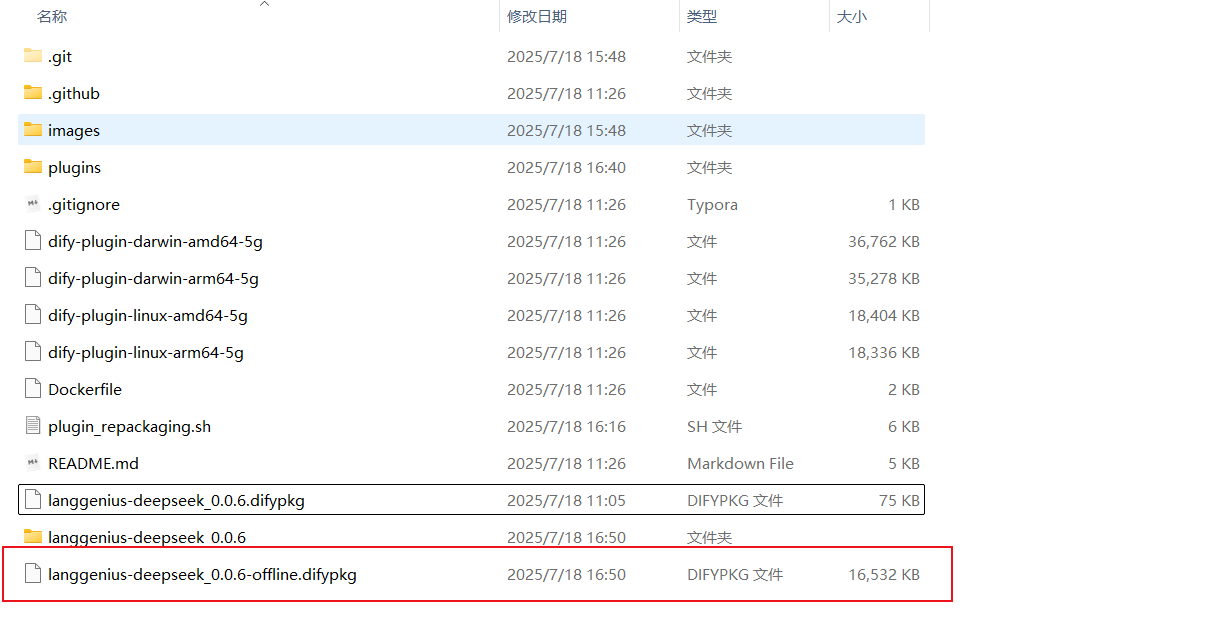Sort by 大小 column header
The width and height of the screenshot is (1229, 639).
tap(851, 16)
